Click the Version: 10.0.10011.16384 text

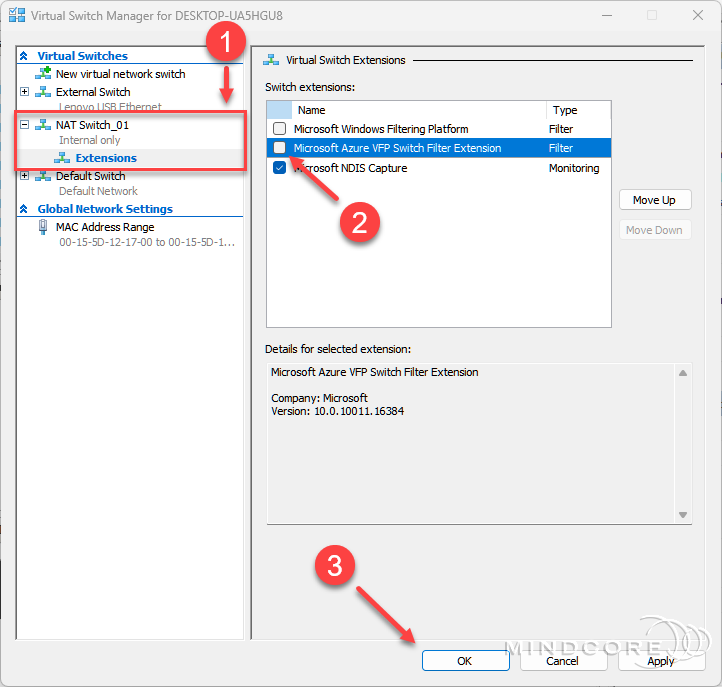tap(338, 411)
